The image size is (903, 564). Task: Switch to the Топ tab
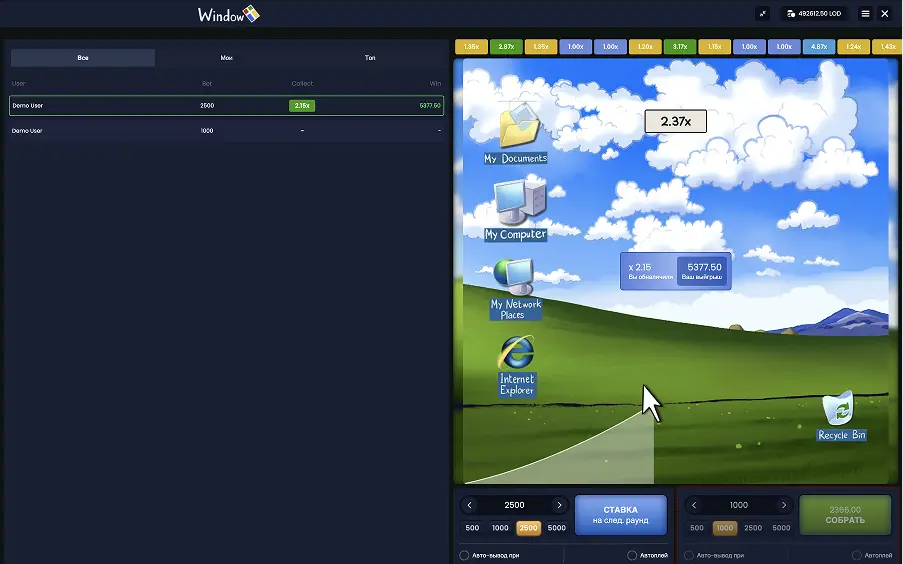tap(370, 58)
